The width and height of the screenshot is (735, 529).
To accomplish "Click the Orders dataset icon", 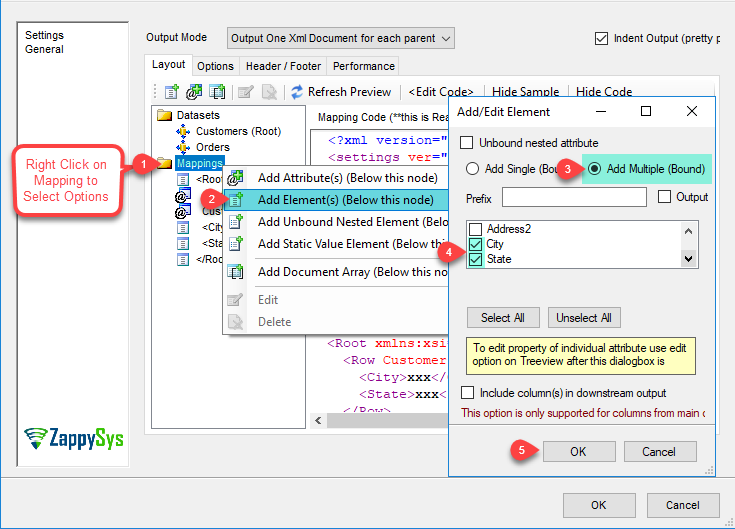I will coord(183,147).
